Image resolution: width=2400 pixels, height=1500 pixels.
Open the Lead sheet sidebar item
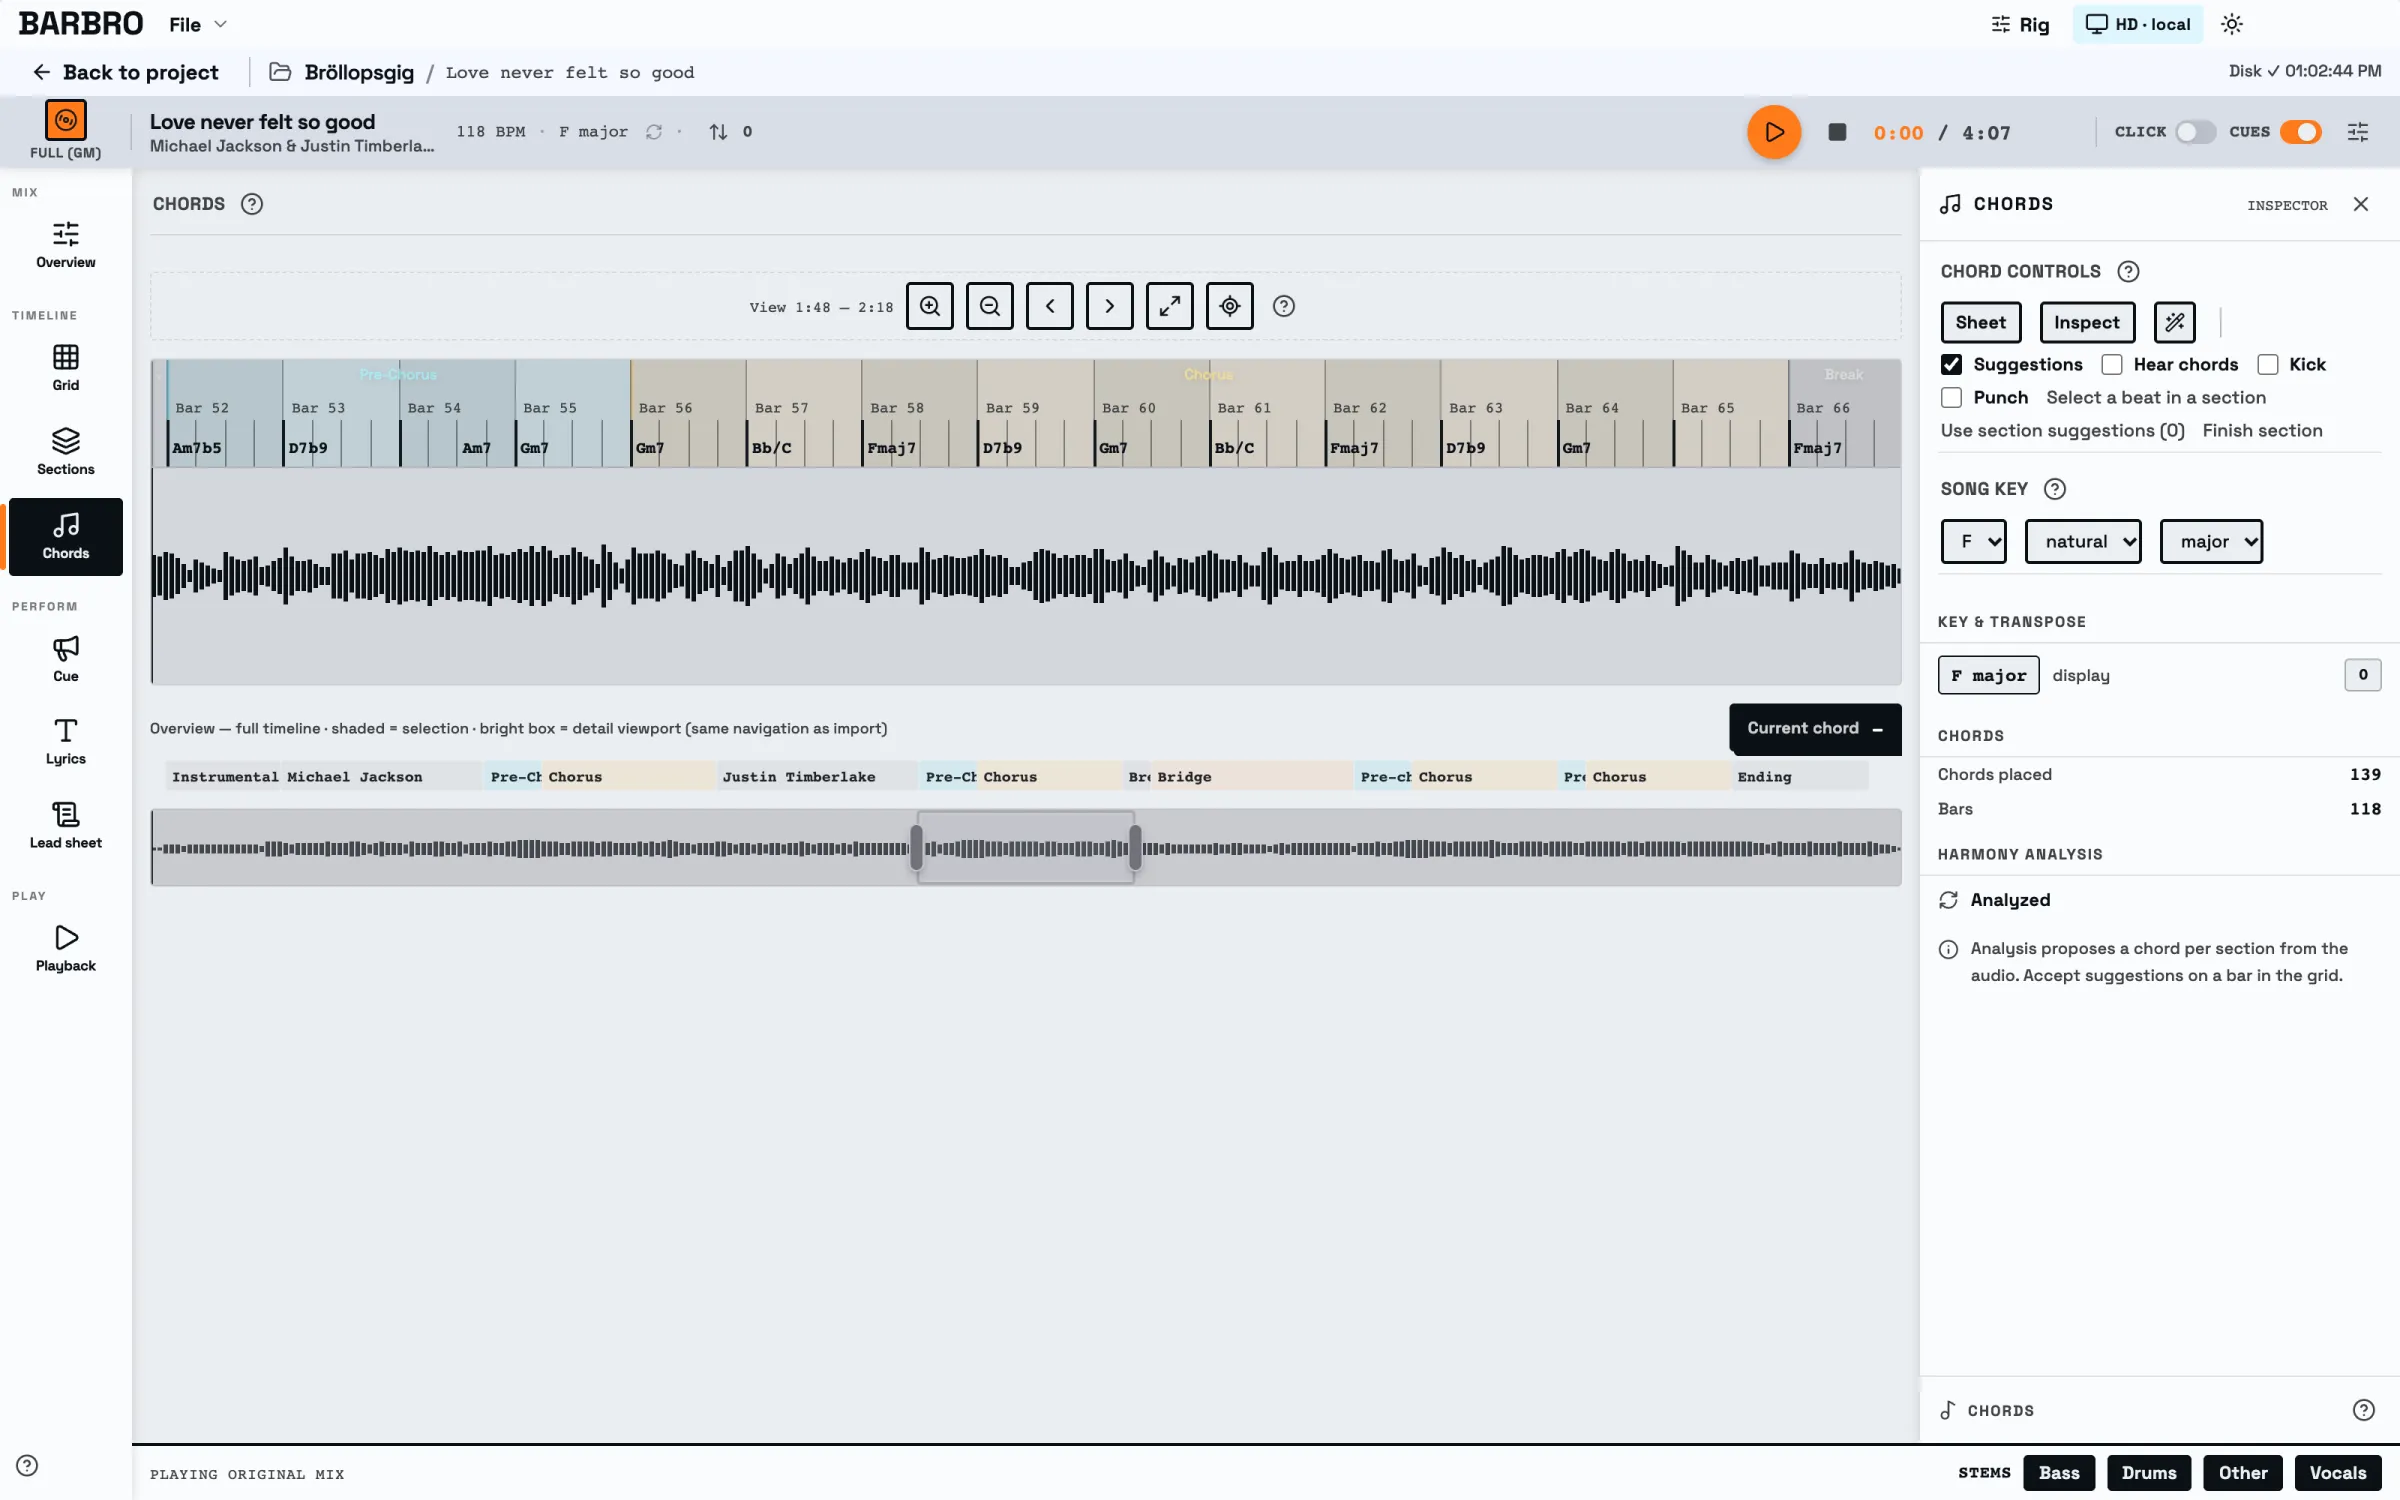point(66,826)
